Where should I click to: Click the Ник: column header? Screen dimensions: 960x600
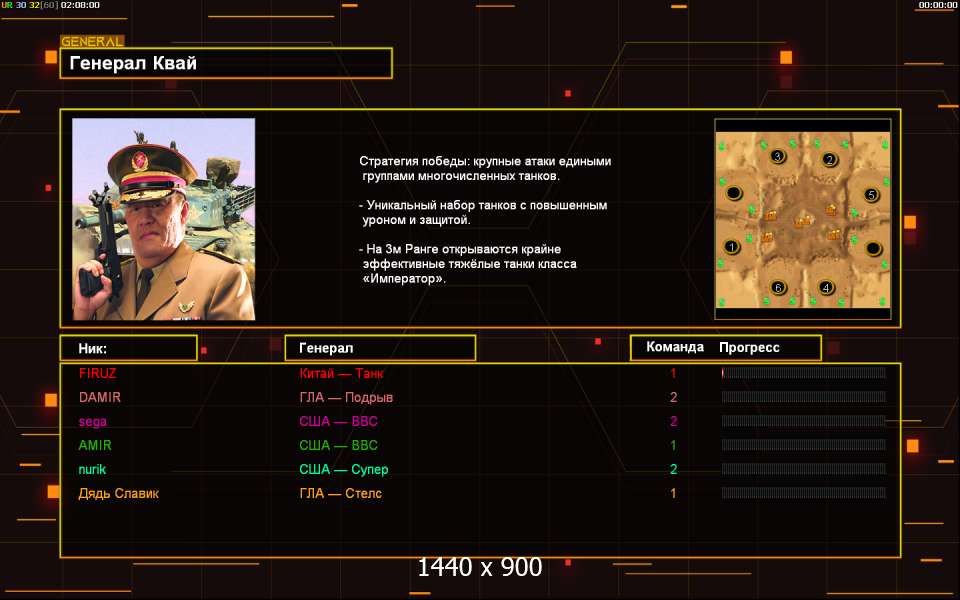coord(129,348)
